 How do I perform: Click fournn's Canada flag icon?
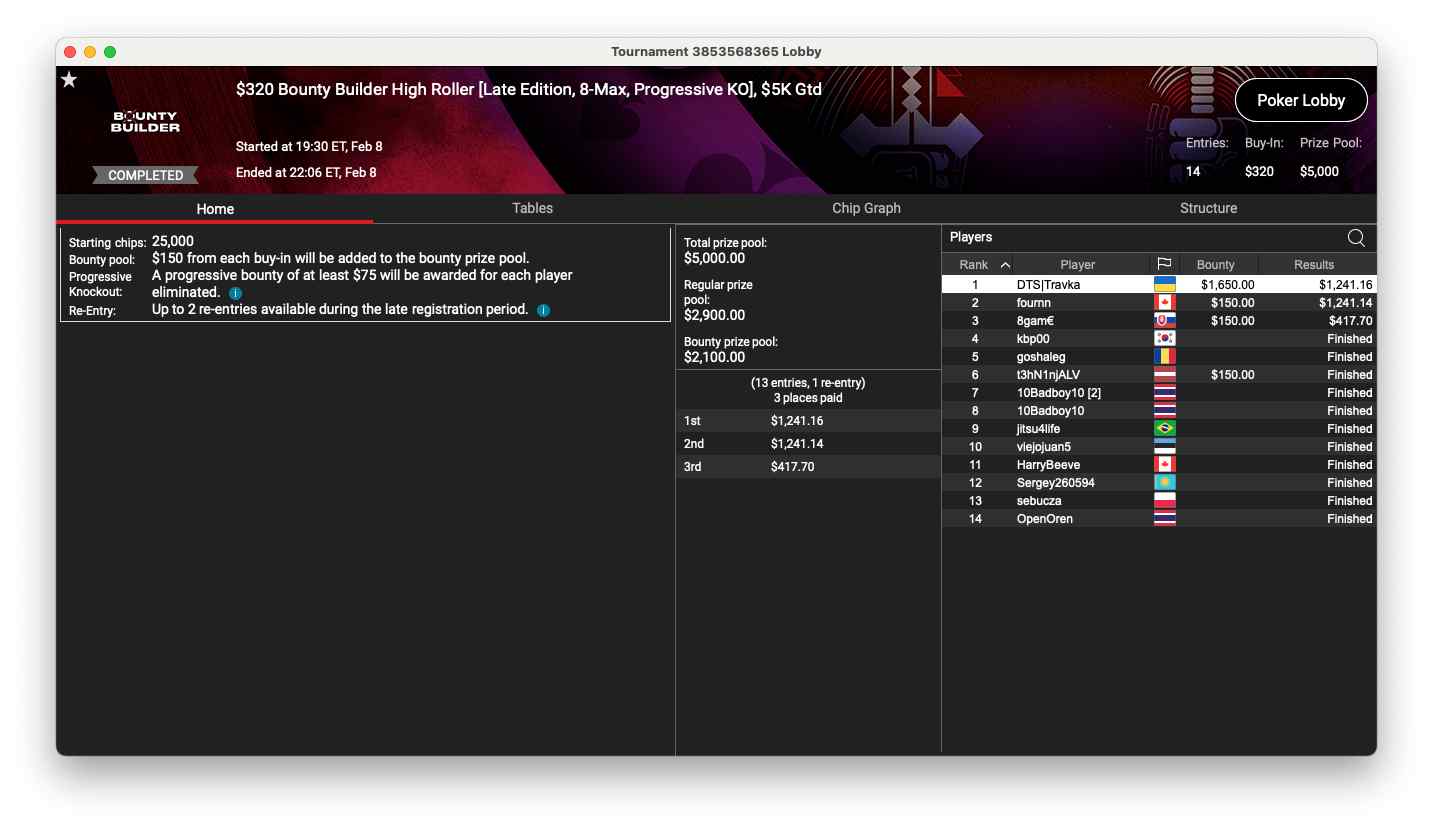tap(1164, 303)
